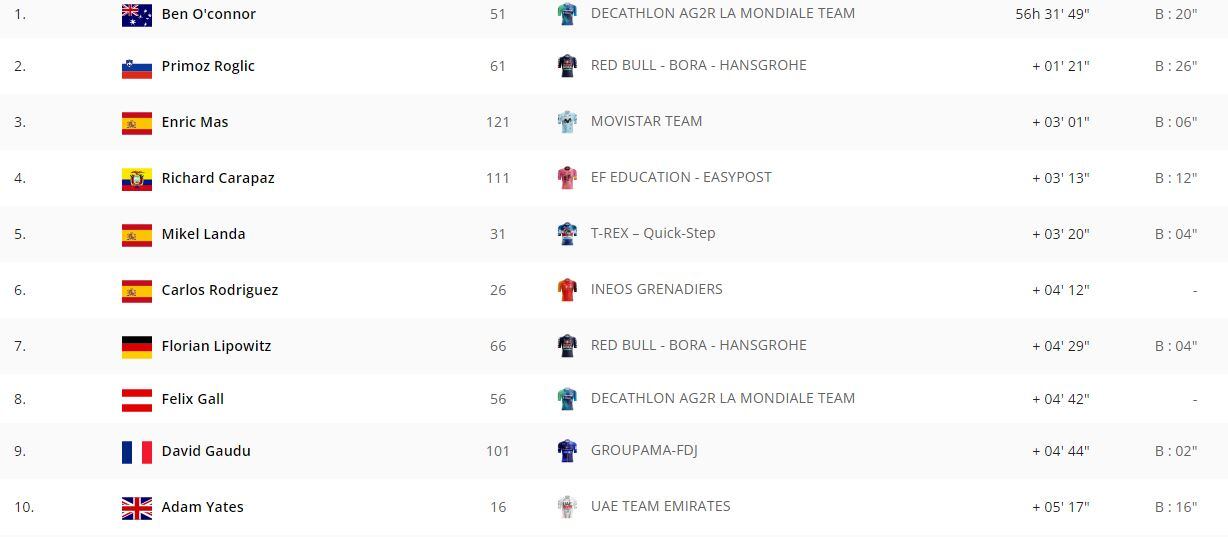Click the EF Education pink jersey icon
This screenshot has width=1228, height=537.
(567, 178)
